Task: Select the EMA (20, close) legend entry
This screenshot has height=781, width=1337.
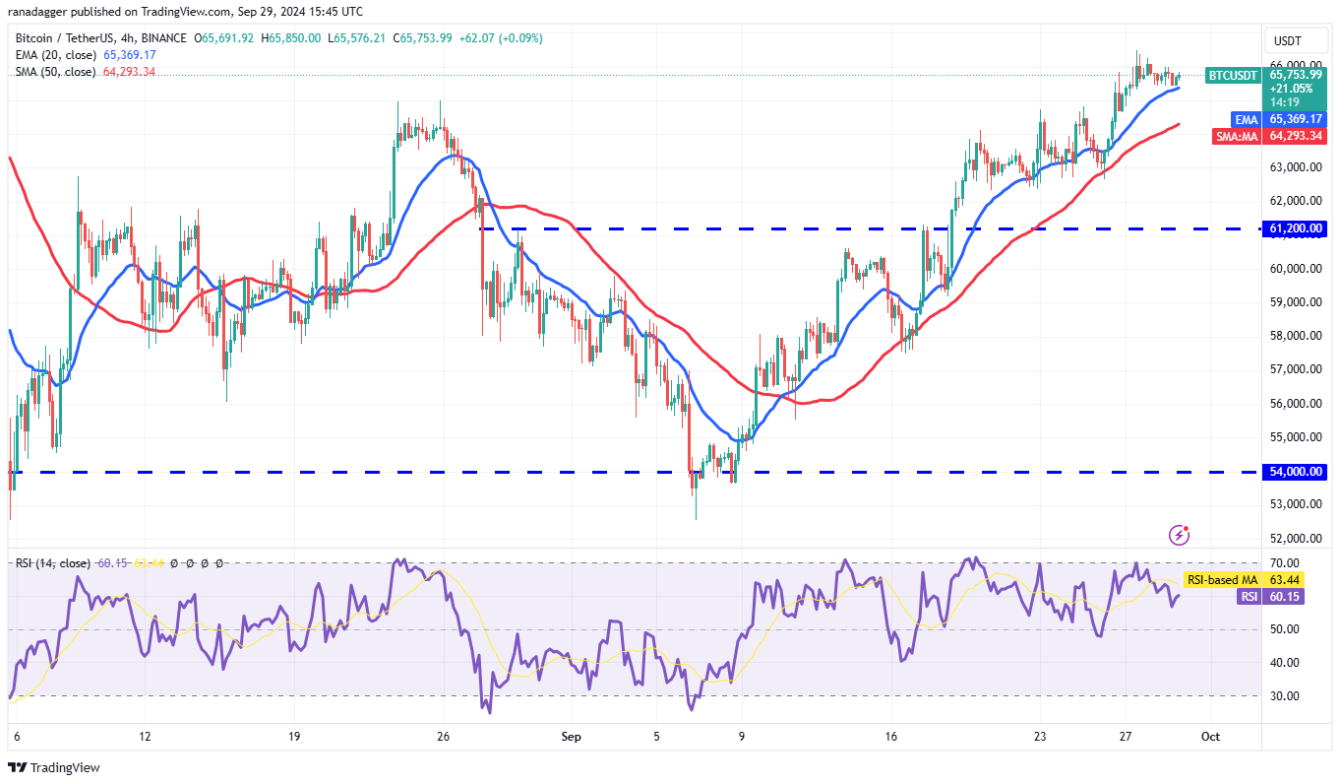Action: point(57,55)
